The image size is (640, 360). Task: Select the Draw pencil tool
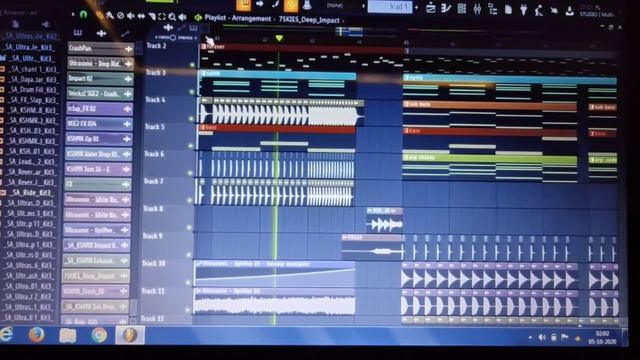(x=99, y=16)
